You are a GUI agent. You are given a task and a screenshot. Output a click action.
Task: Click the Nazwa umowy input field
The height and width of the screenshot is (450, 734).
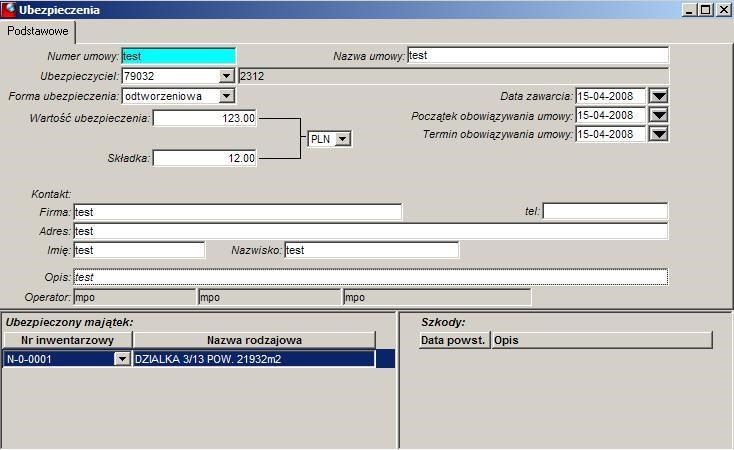538,55
